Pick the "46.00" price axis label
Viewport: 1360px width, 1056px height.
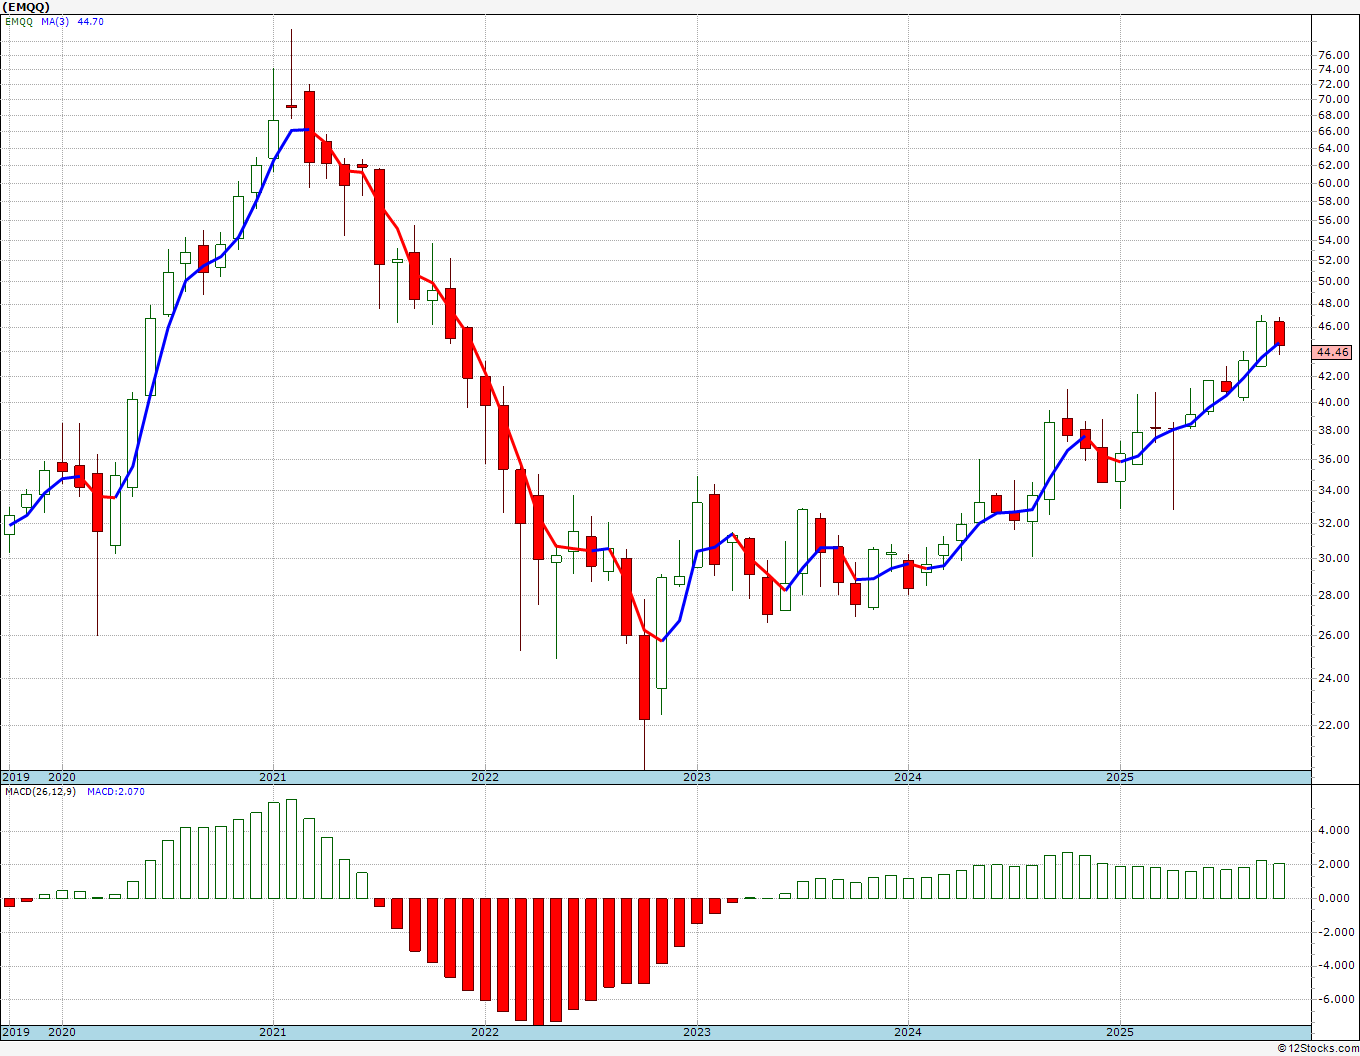(x=1334, y=326)
